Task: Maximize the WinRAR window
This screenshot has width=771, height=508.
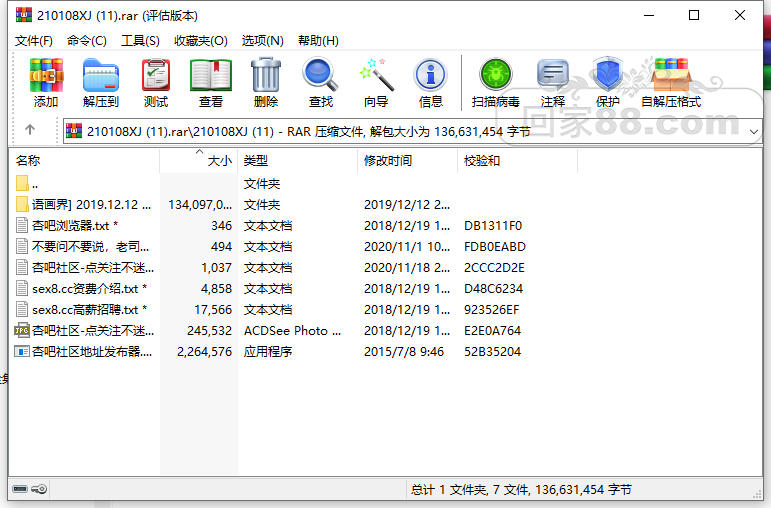Action: 694,15
